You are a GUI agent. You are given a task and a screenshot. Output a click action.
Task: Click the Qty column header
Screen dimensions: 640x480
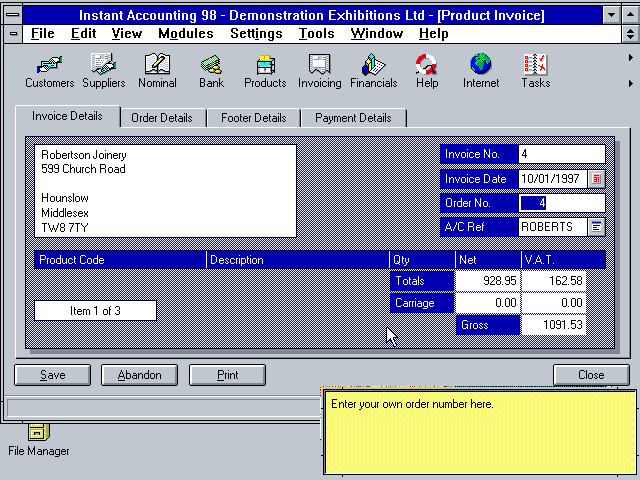(x=422, y=260)
